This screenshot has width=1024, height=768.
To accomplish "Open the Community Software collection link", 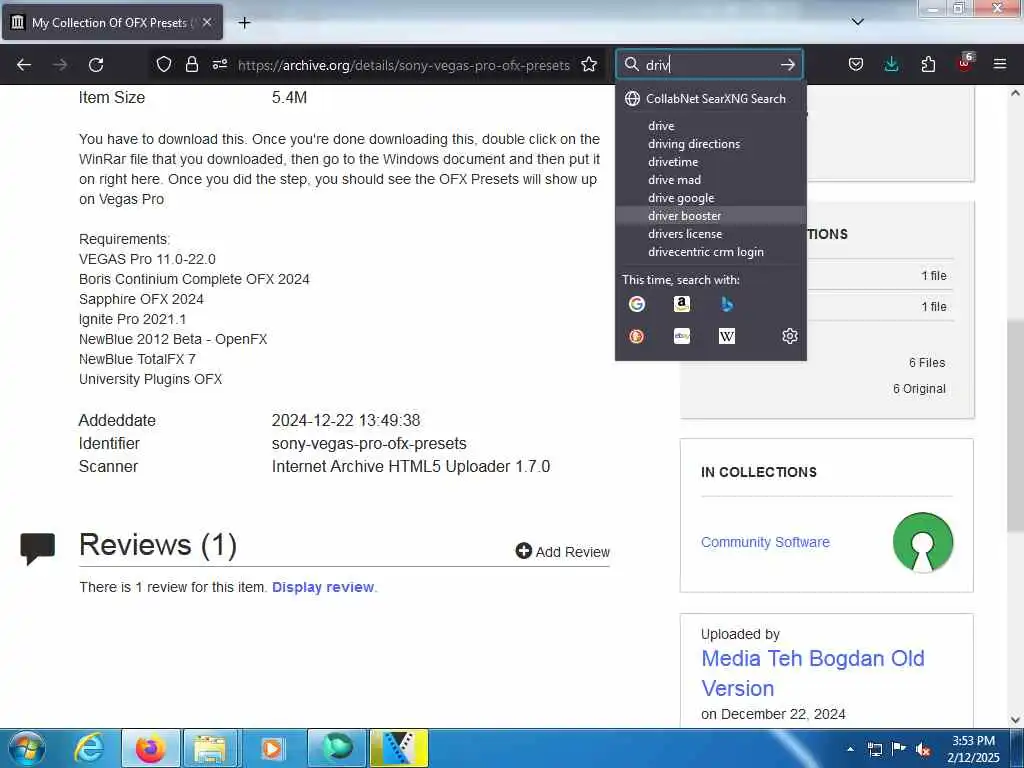I will [765, 542].
